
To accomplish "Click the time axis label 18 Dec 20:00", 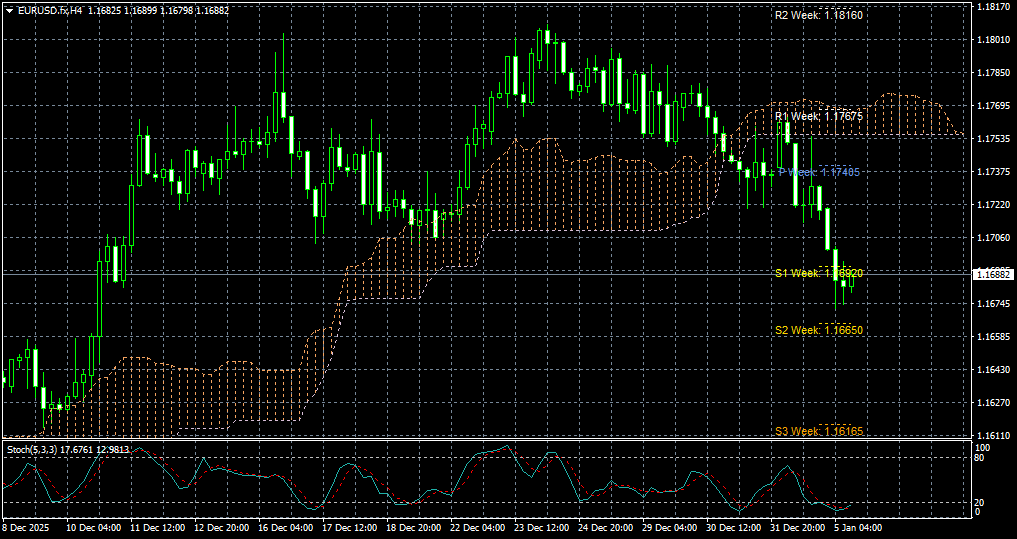I will (413, 529).
